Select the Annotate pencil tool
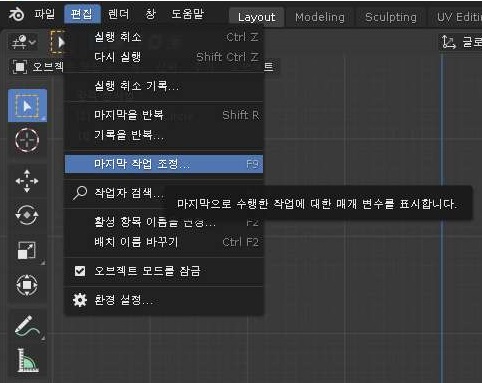The height and width of the screenshot is (383, 482). click(x=27, y=326)
